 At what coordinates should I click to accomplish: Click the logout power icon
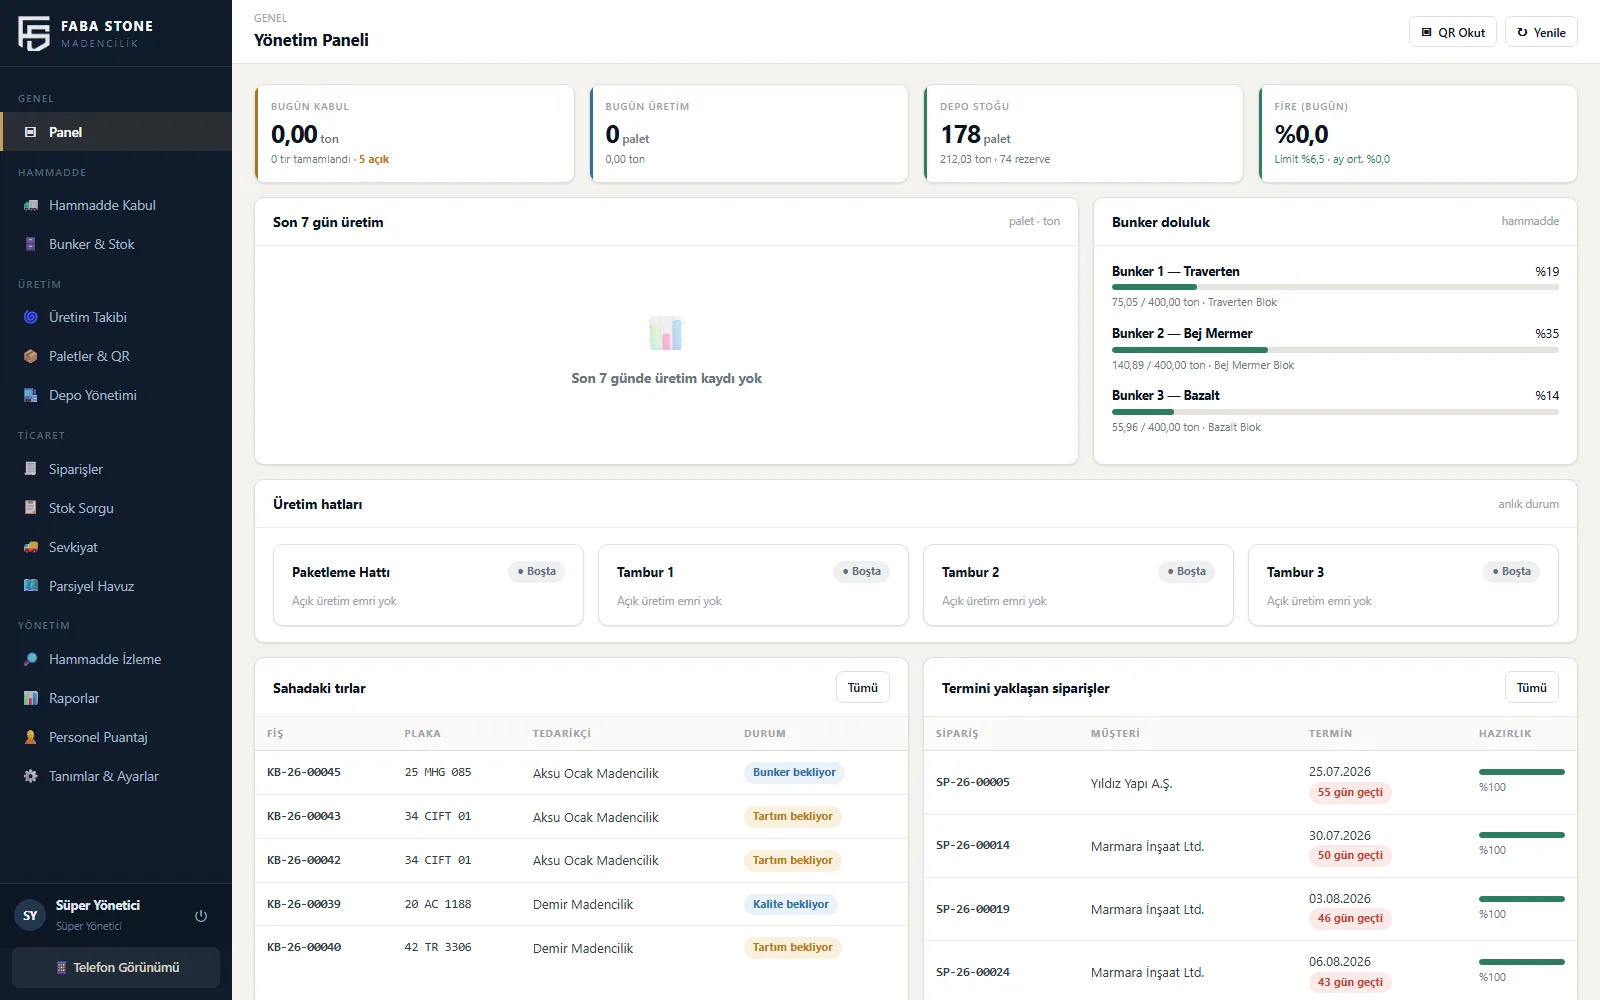tap(201, 916)
